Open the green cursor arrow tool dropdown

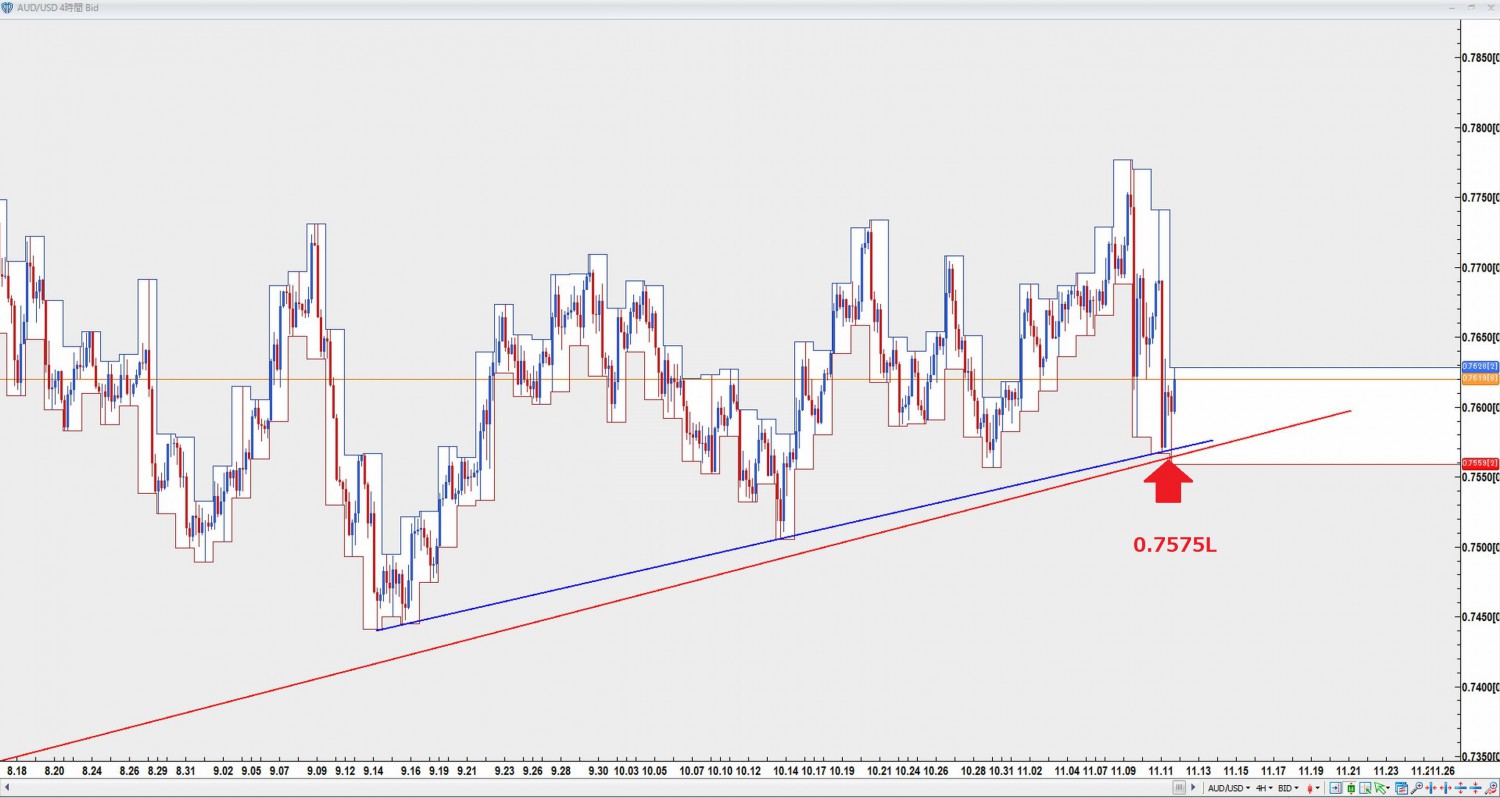pos(1381,788)
